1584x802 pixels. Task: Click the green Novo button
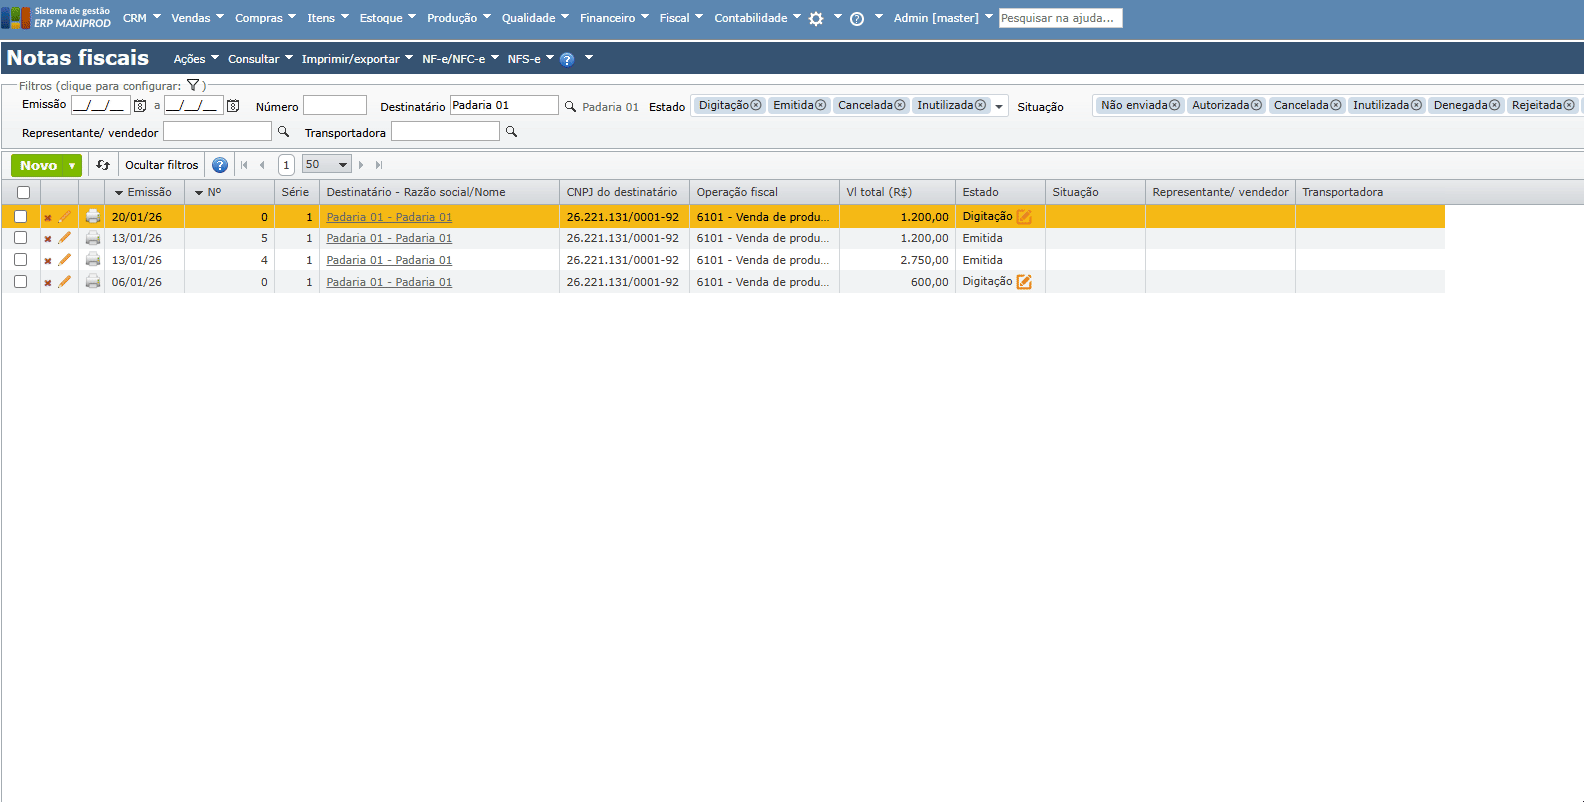point(38,166)
